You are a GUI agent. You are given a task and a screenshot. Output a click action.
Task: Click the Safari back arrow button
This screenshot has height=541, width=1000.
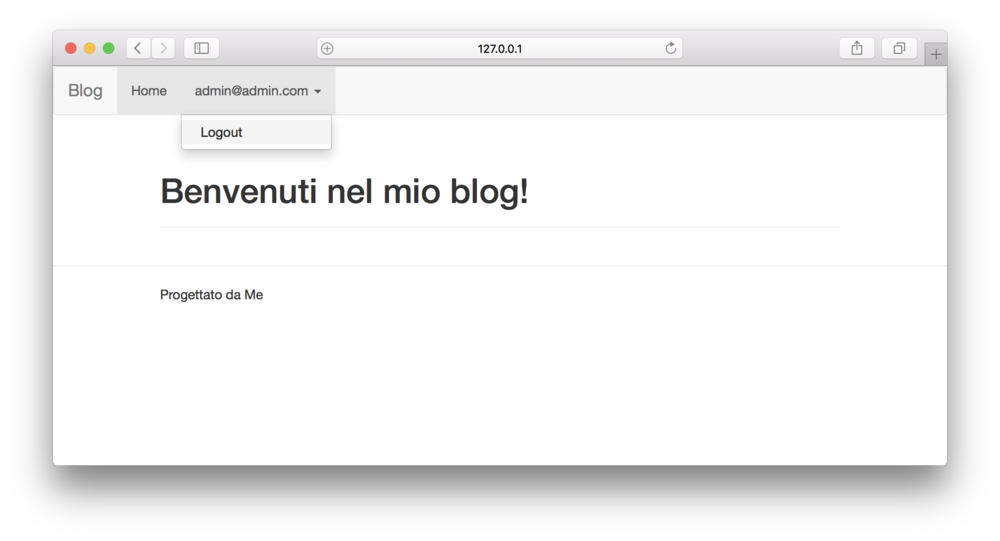[138, 48]
